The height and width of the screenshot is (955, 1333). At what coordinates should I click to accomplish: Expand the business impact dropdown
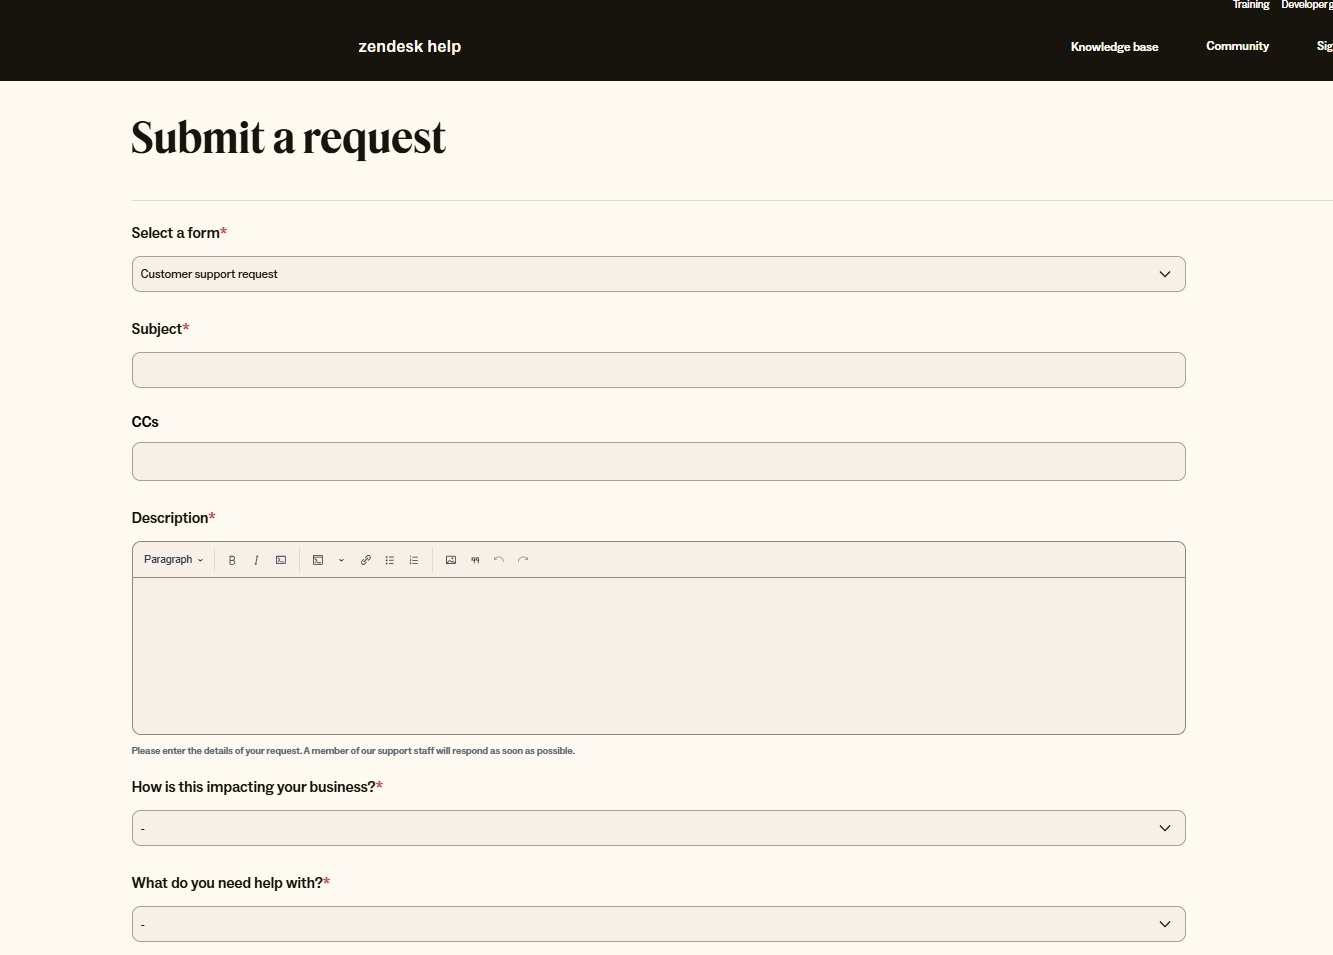tap(658, 828)
